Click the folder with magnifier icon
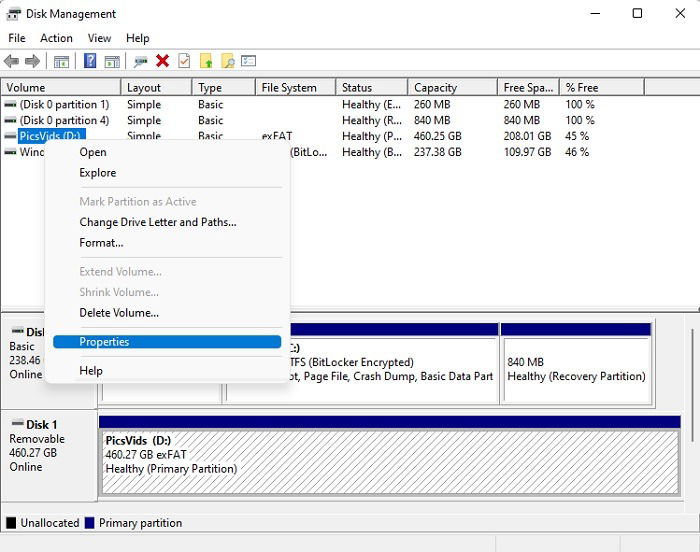This screenshot has width=700, height=552. (x=228, y=61)
